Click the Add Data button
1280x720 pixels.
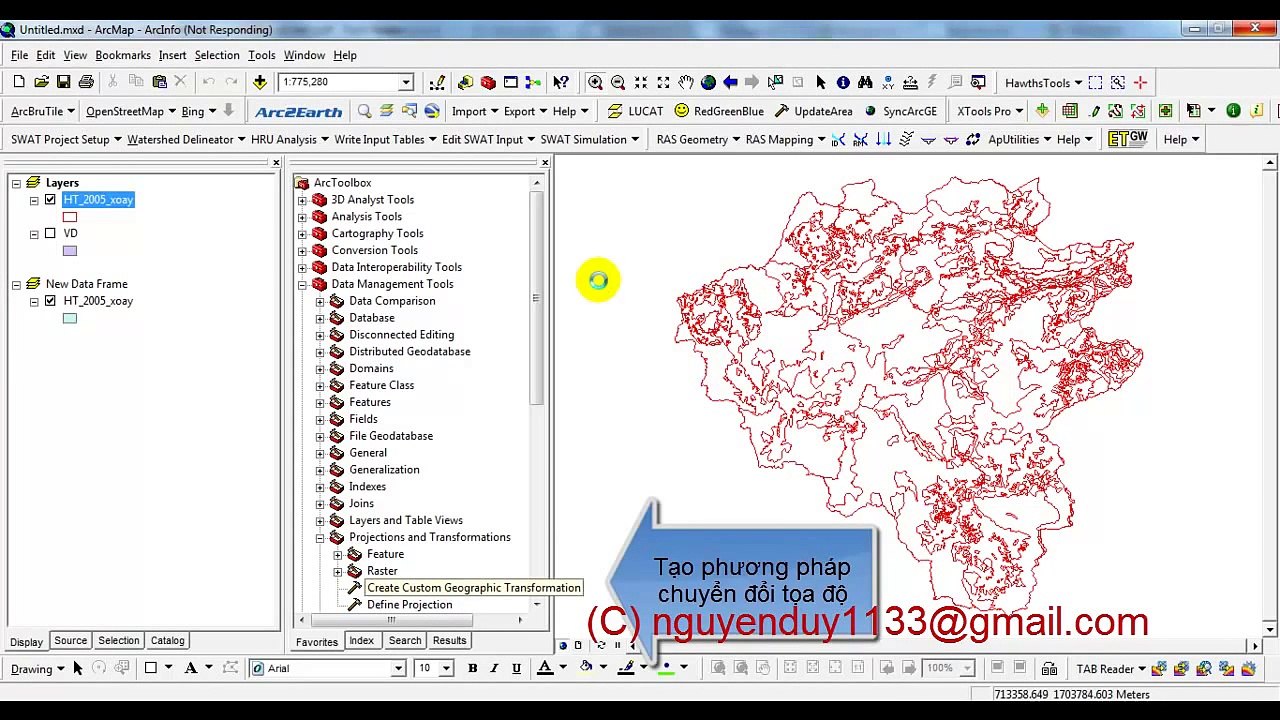(260, 82)
